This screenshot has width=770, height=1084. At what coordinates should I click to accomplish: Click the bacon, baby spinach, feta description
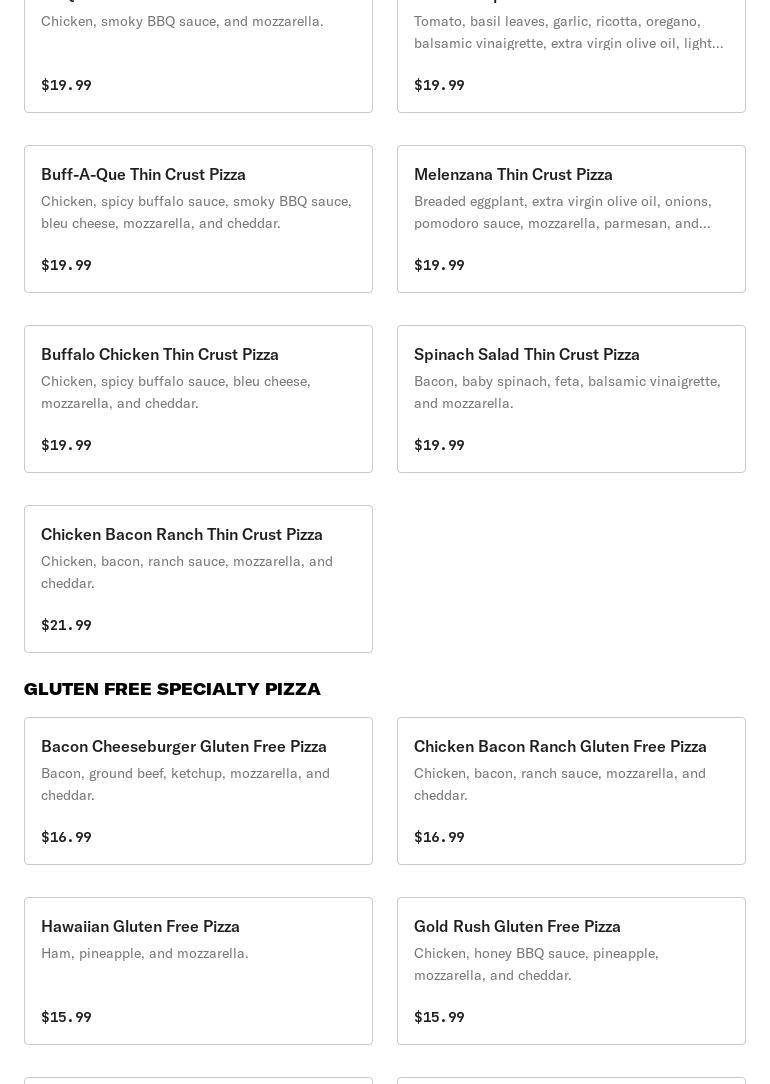click(567, 392)
